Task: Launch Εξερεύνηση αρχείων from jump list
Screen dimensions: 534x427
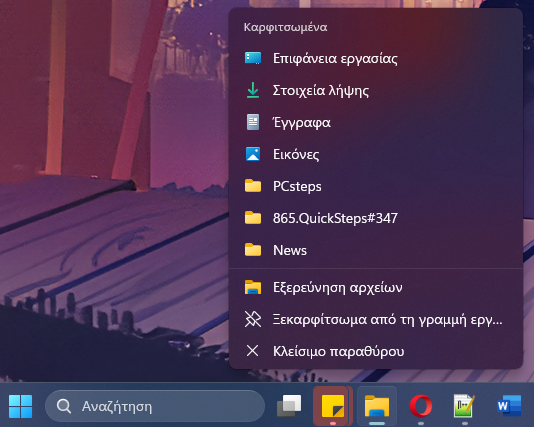Action: 376,288
